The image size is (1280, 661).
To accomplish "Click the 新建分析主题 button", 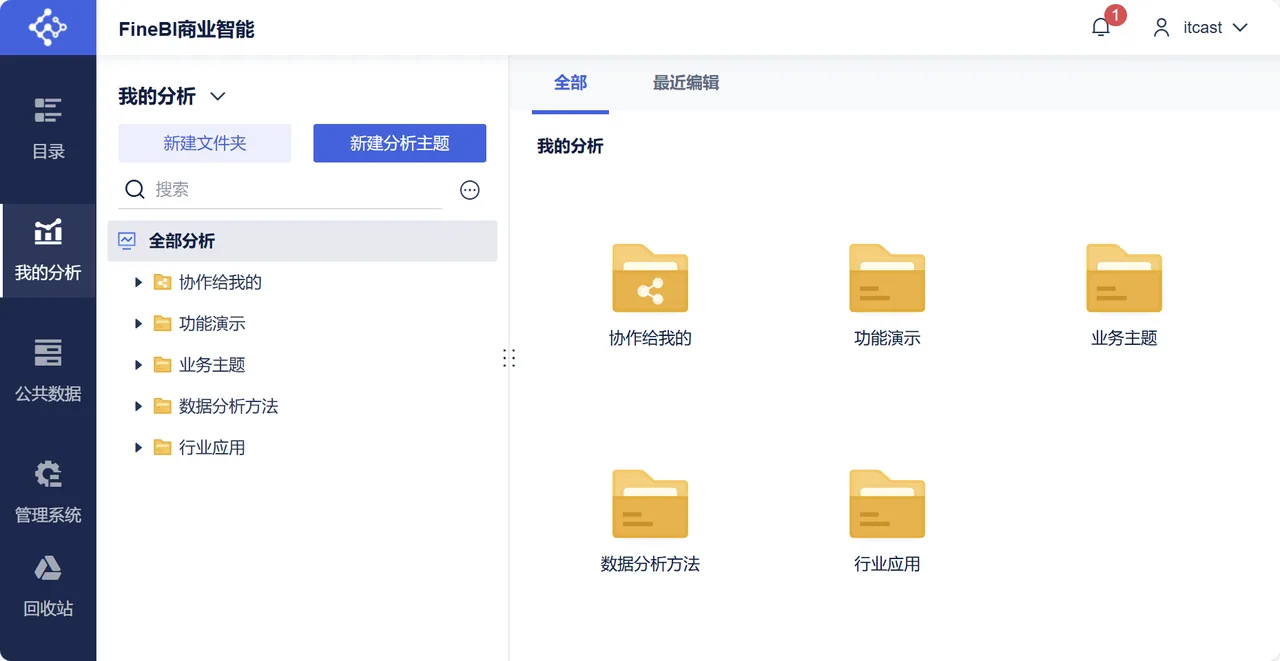I will pyautogui.click(x=400, y=143).
